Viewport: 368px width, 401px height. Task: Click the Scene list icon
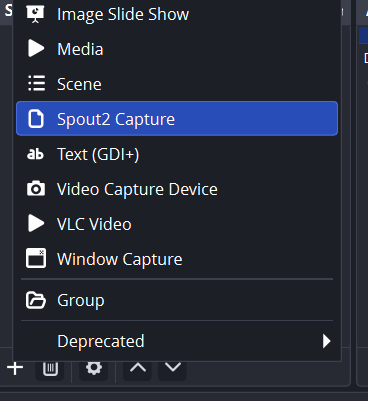[x=36, y=83]
